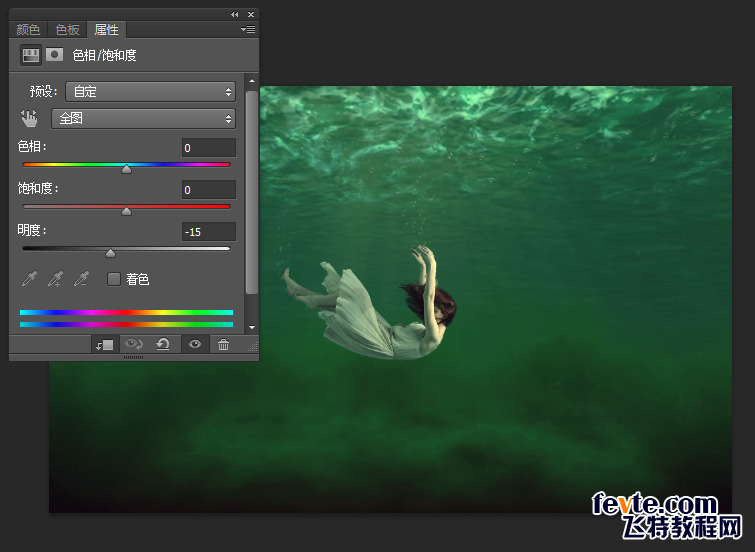Click the 色相 value field
Viewport: 755px width, 552px height.
(x=208, y=148)
